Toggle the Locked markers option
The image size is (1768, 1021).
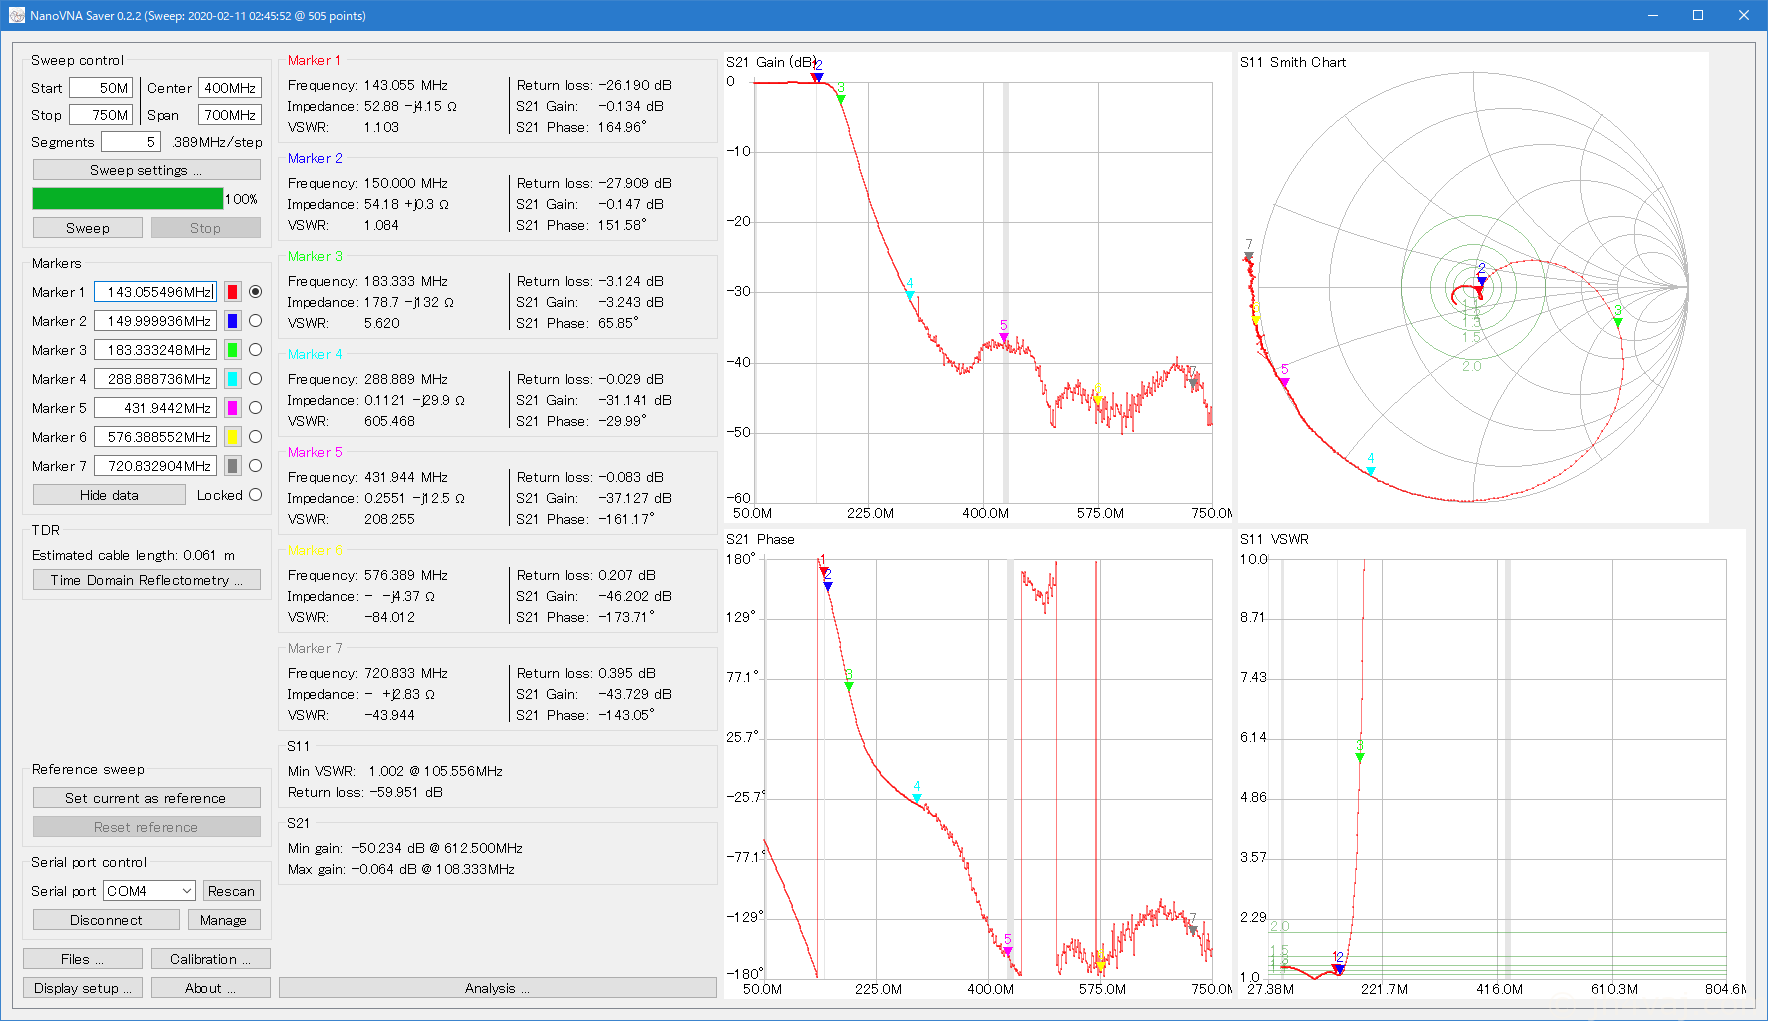tap(255, 495)
